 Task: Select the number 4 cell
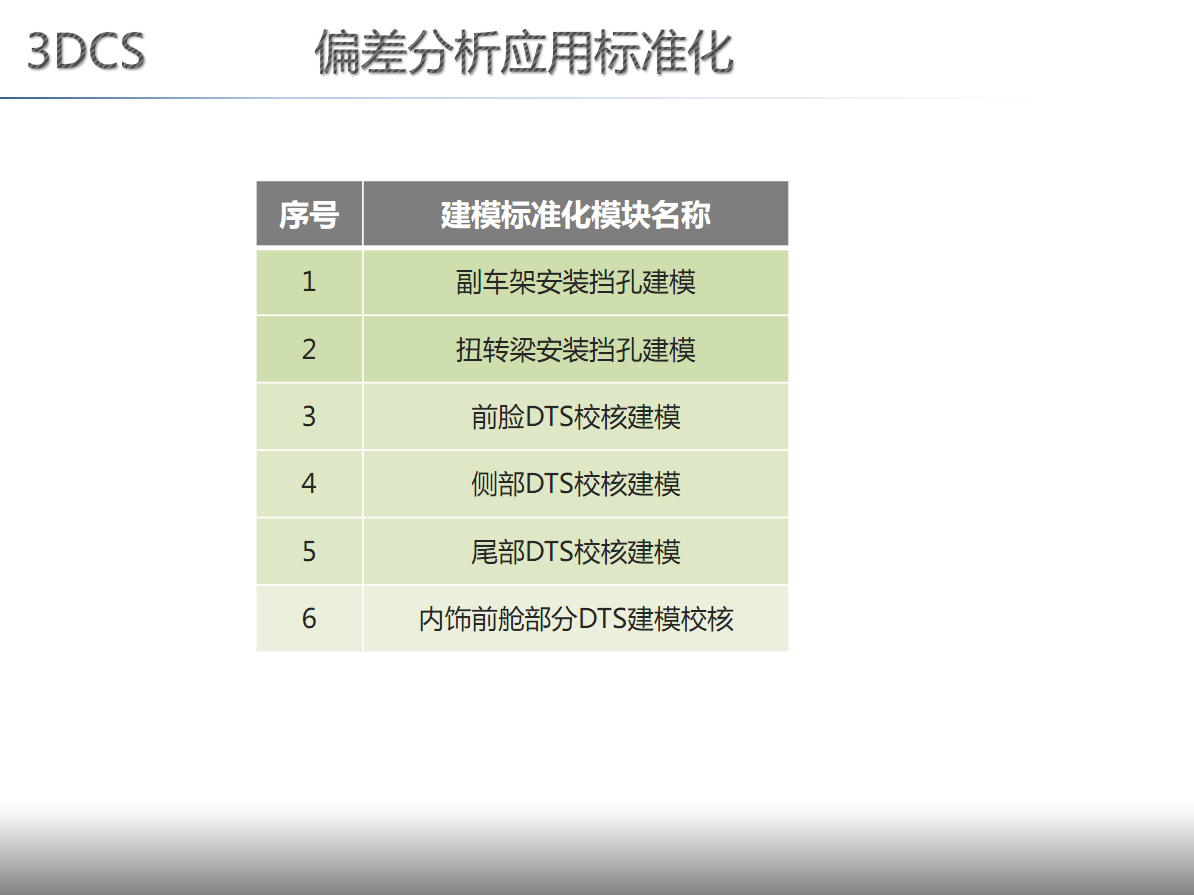click(x=308, y=483)
